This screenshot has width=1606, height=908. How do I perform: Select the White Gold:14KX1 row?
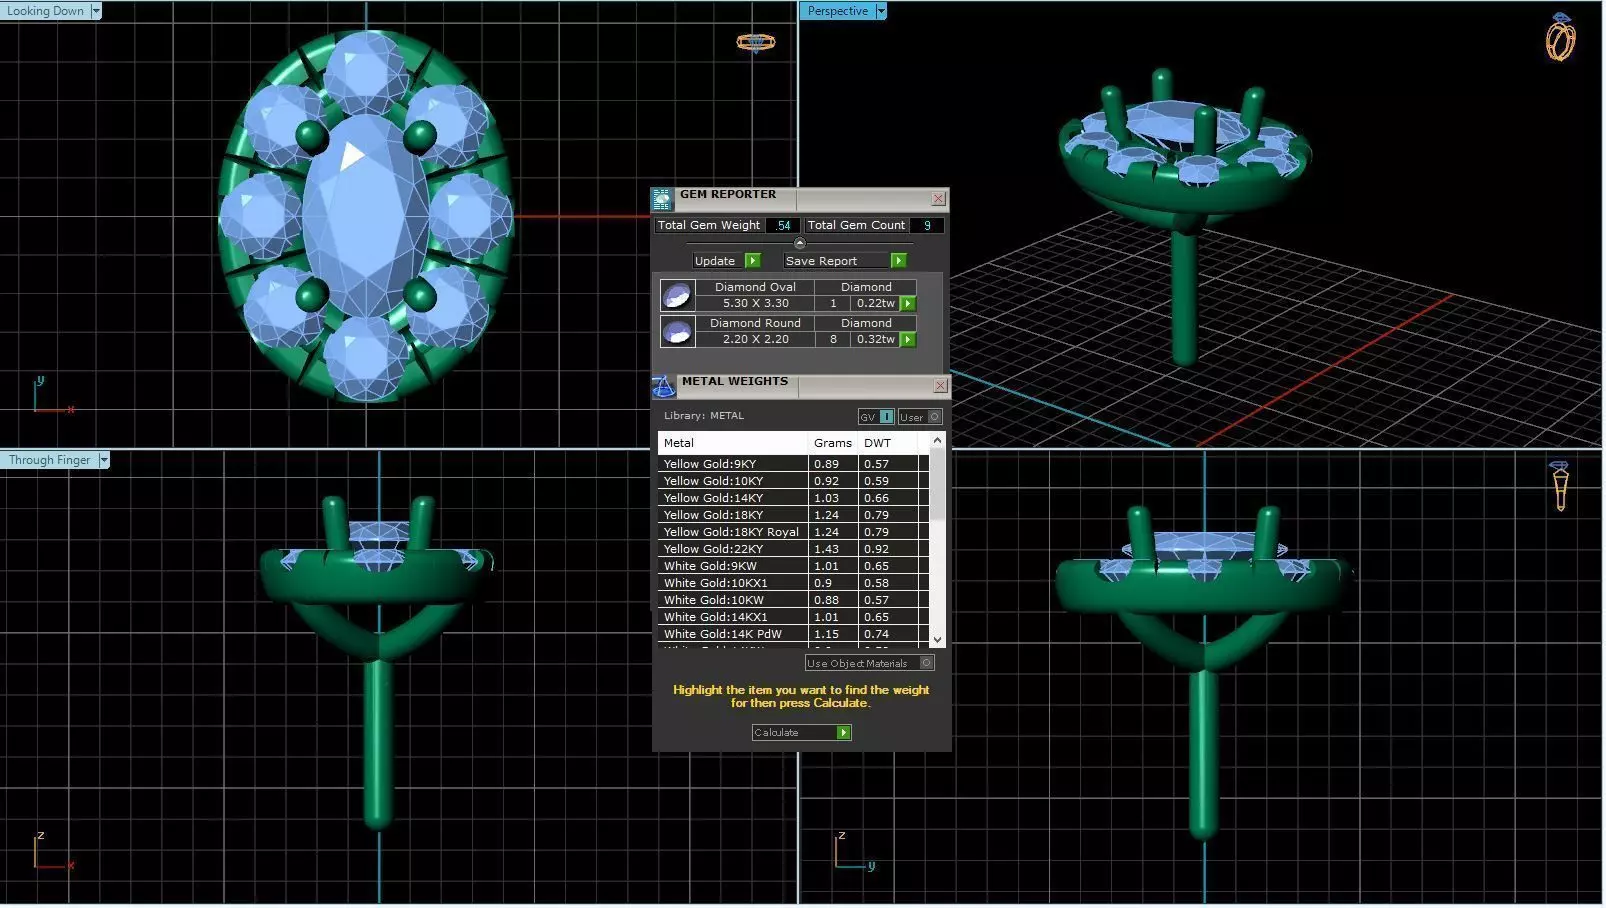tap(794, 617)
